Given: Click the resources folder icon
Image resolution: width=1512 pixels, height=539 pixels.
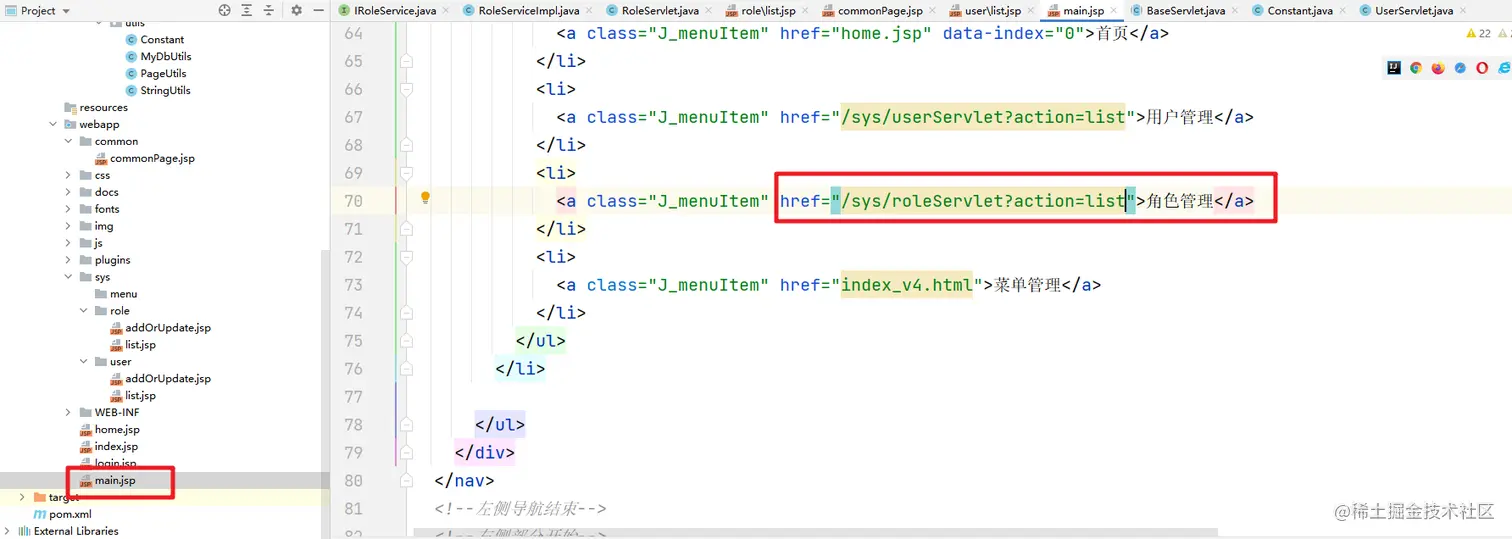Looking at the screenshot, I should 70,107.
